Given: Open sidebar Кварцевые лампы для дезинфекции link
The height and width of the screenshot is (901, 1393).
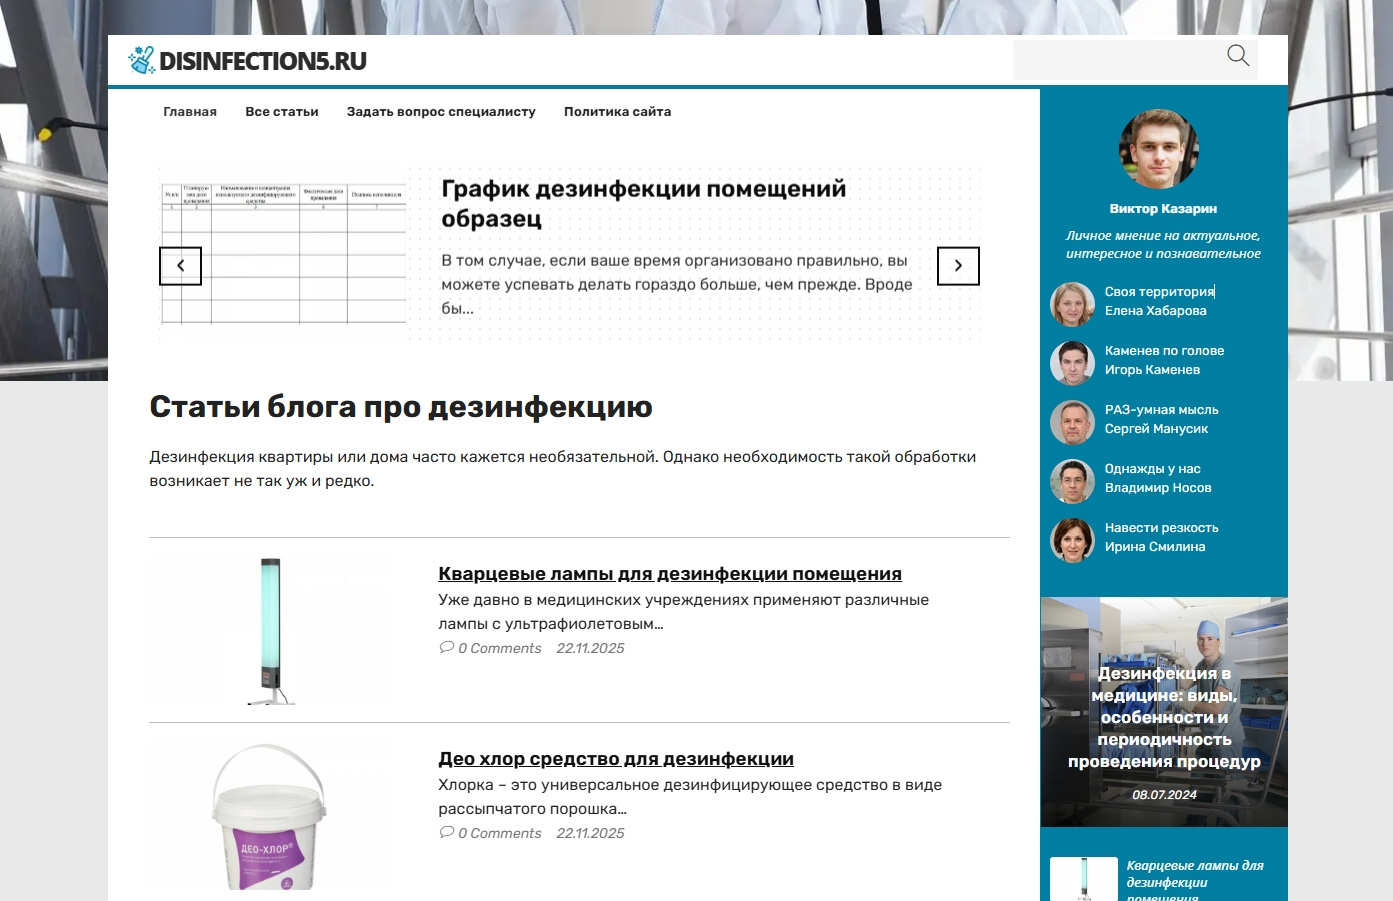Looking at the screenshot, I should tap(1195, 881).
